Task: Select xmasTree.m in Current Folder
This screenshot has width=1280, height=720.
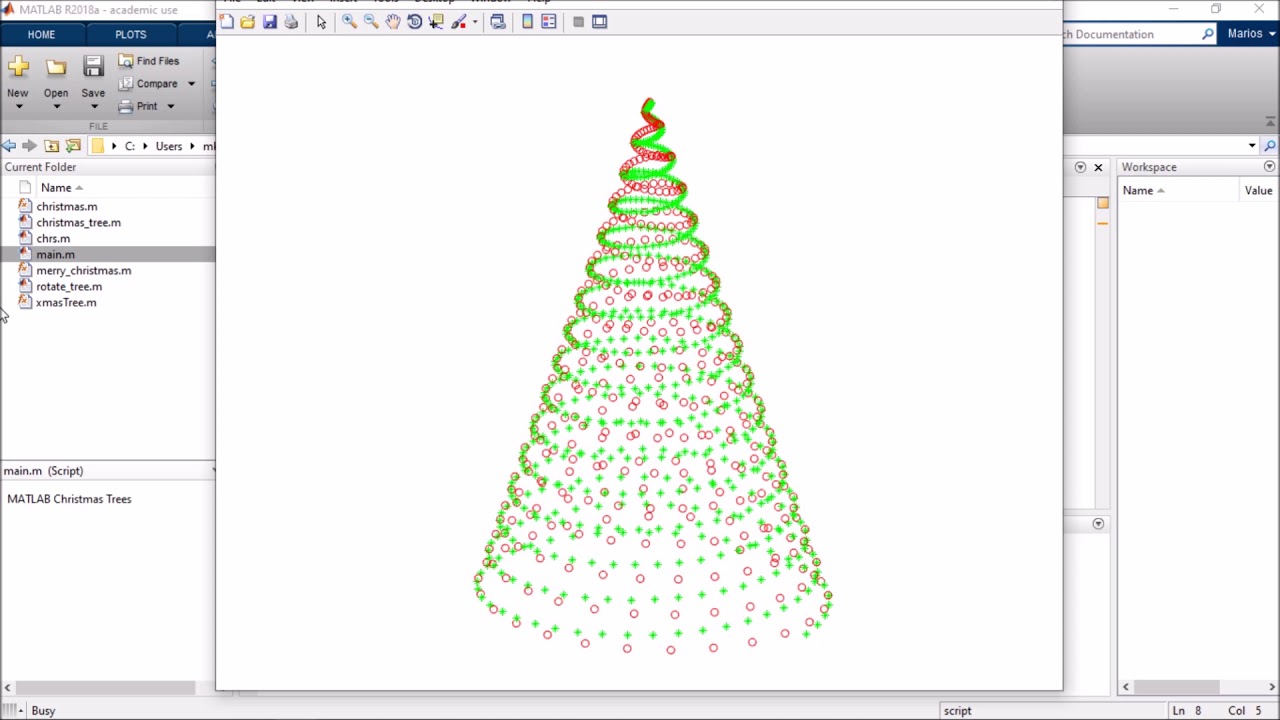Action: [x=66, y=303]
